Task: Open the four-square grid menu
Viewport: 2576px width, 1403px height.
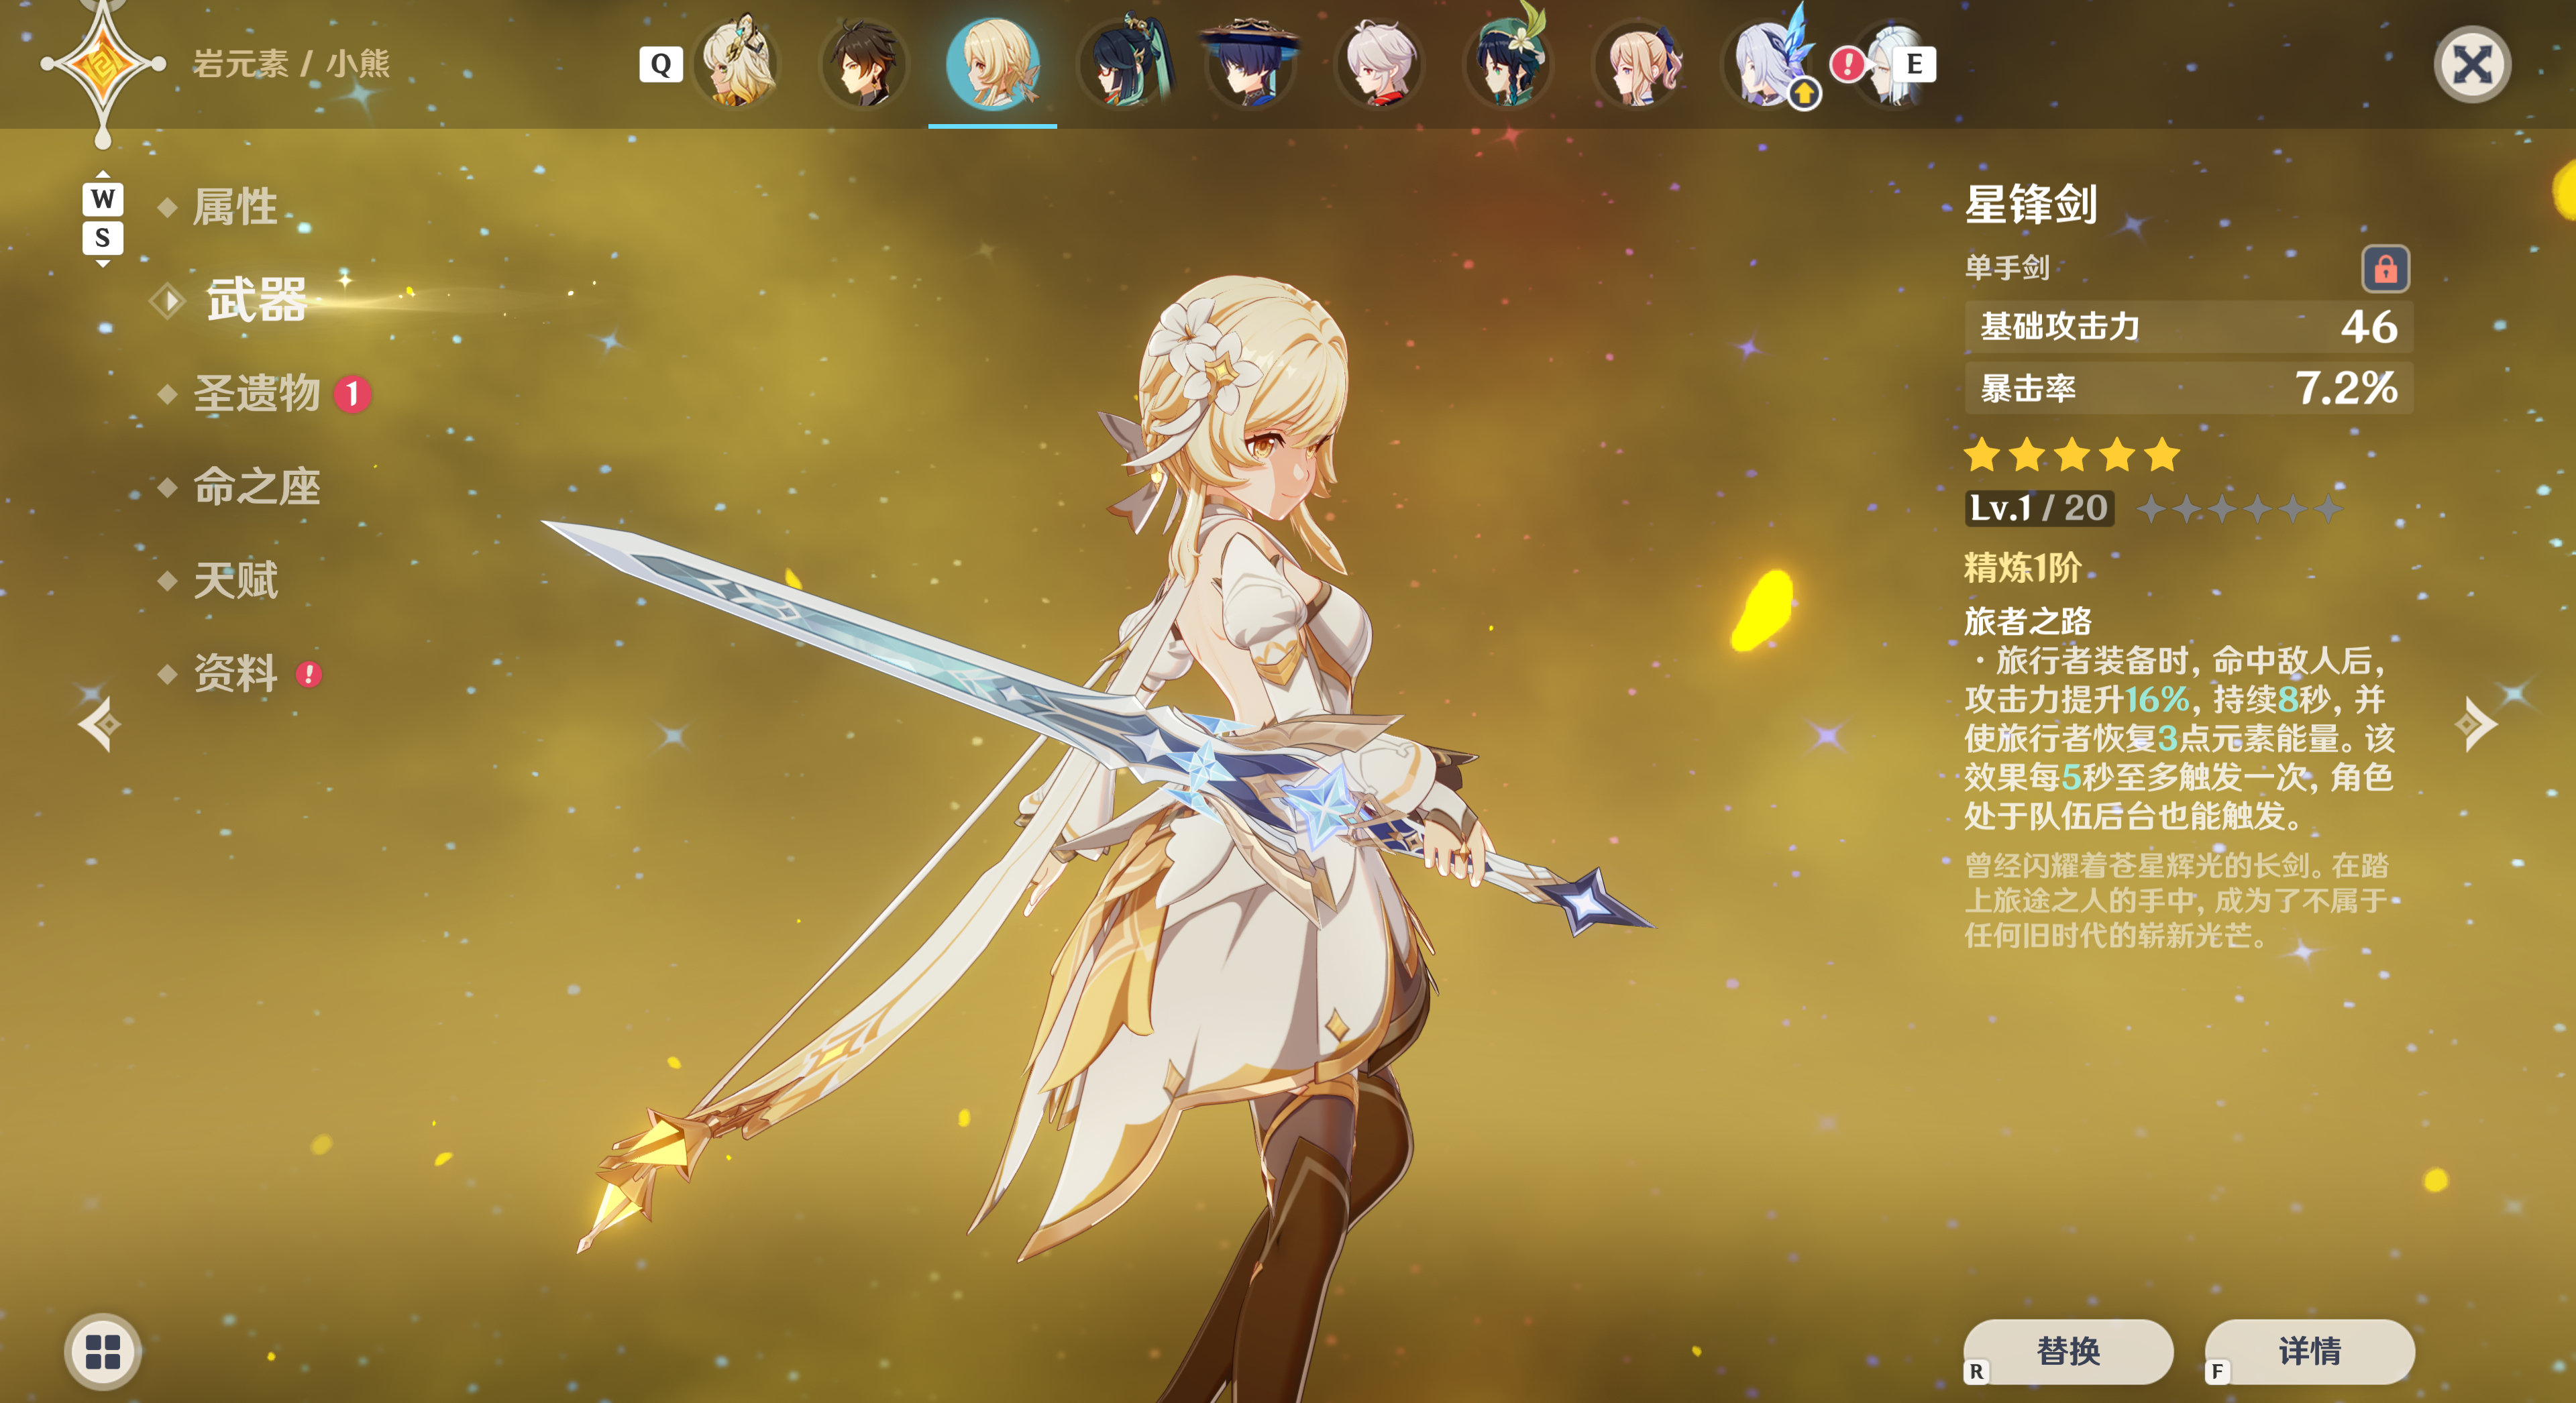Action: pos(103,1351)
